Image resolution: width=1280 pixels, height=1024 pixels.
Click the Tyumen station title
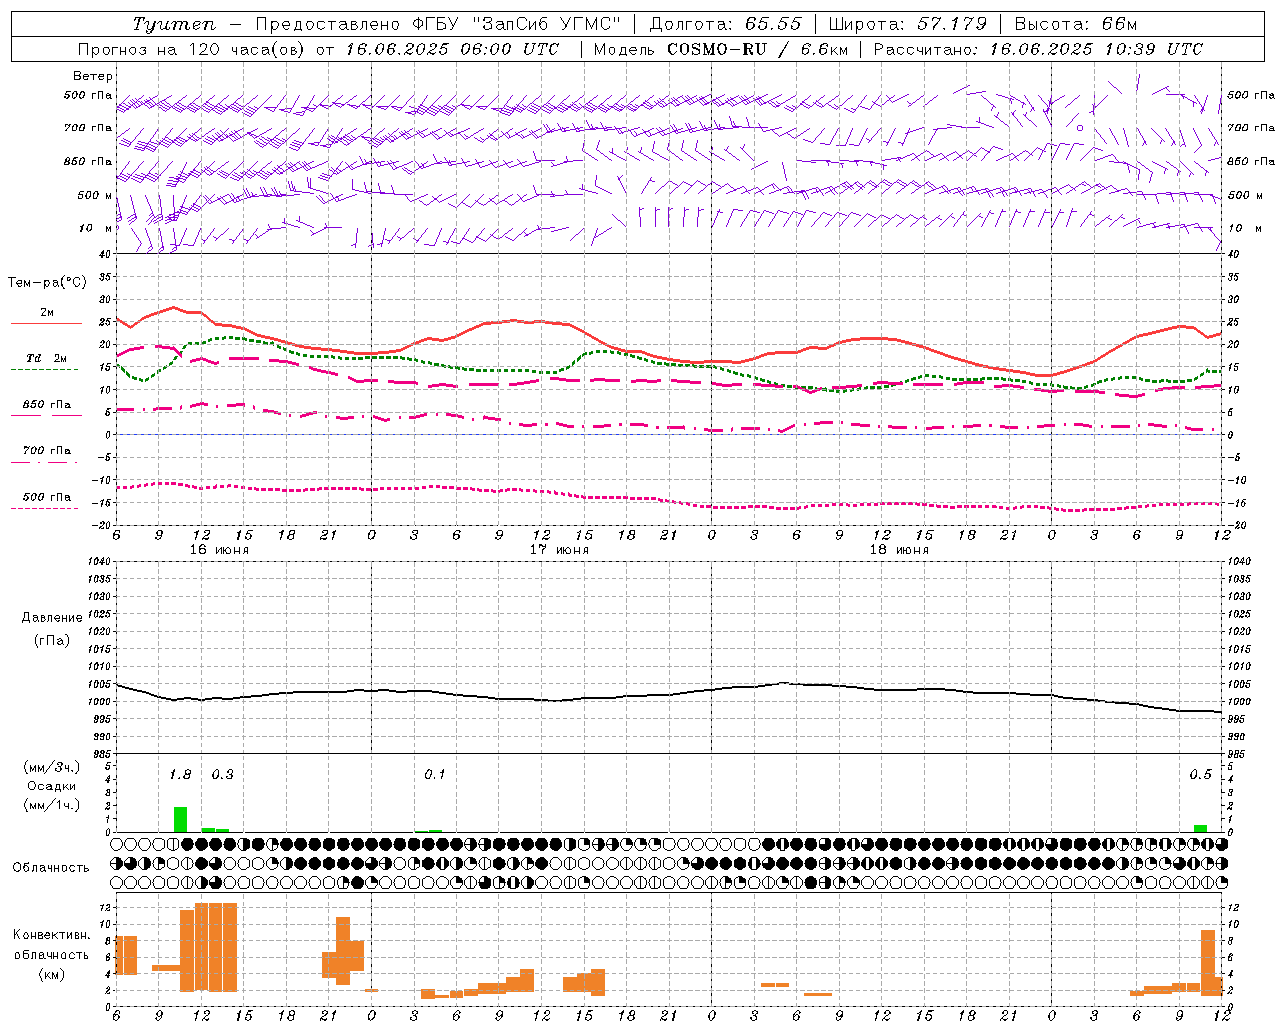[174, 24]
